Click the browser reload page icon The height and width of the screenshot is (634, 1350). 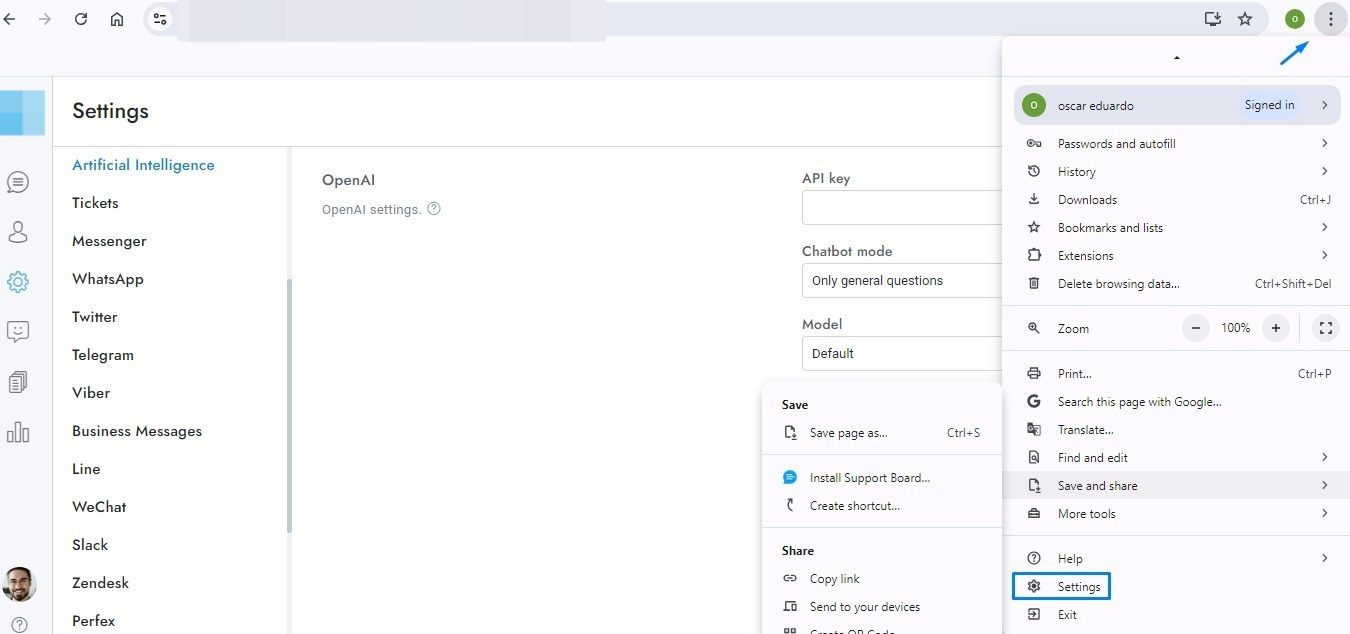[81, 19]
